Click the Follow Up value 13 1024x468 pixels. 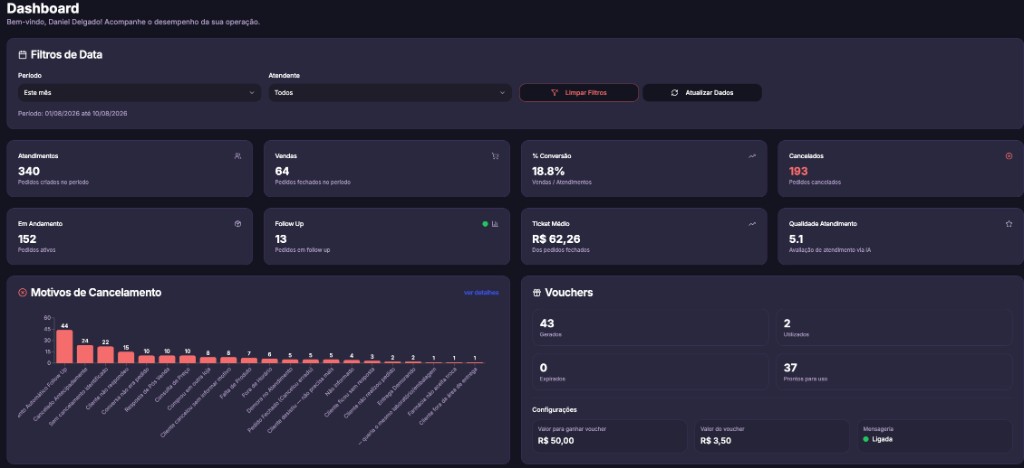tap(281, 239)
